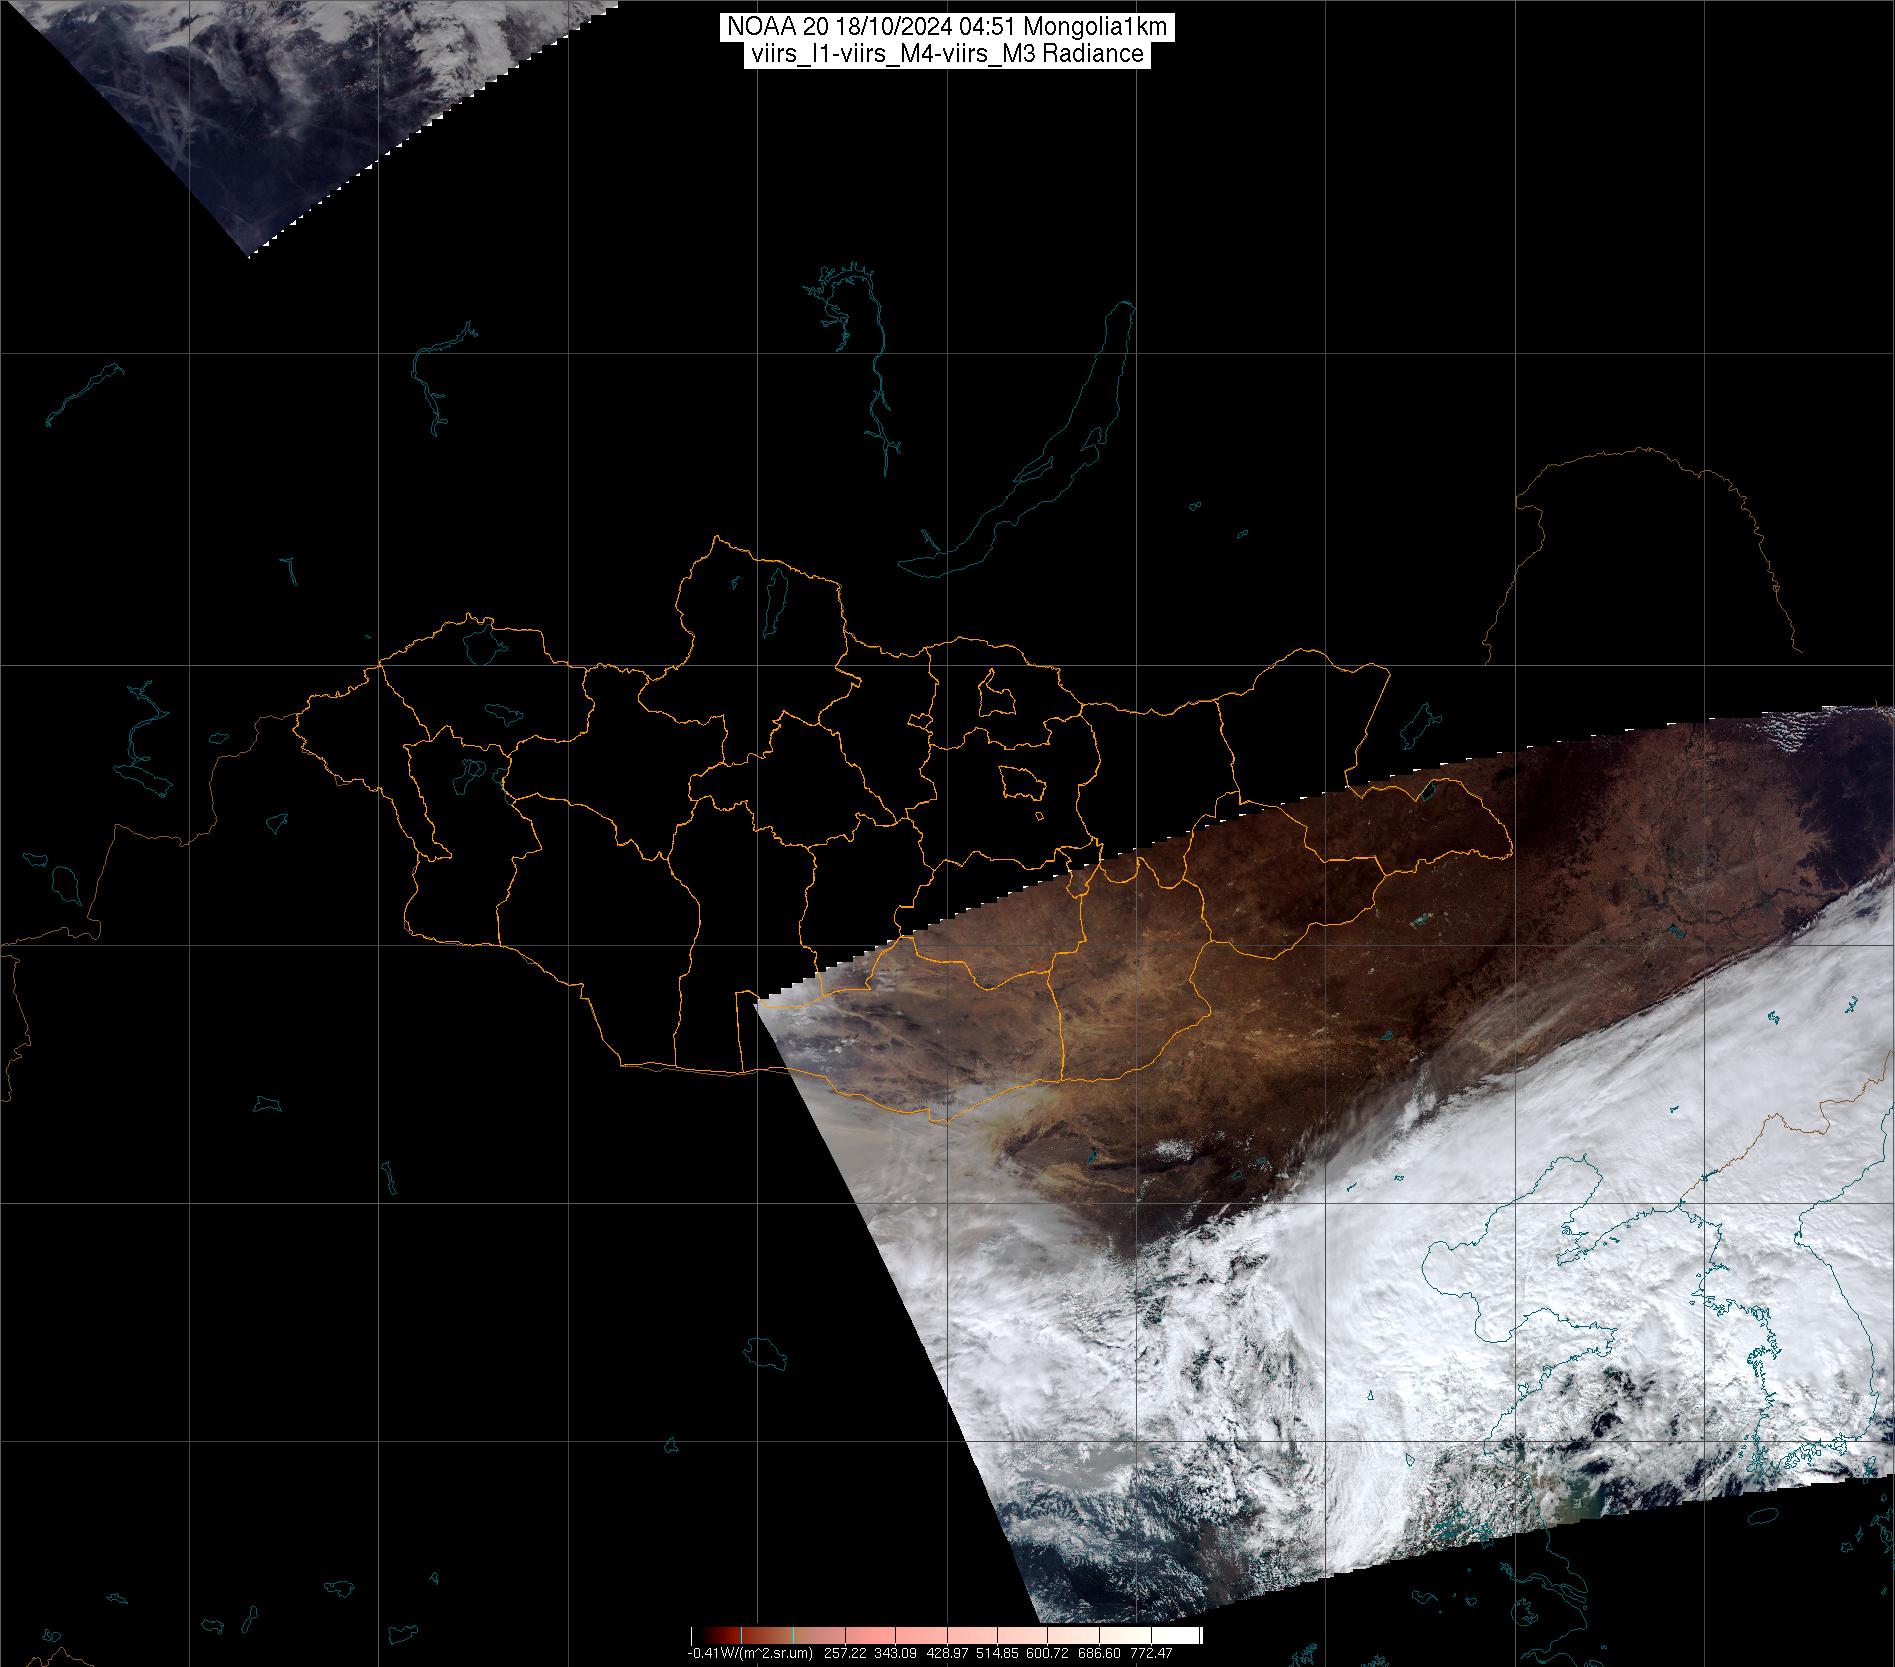This screenshot has height=1667, width=1895.
Task: Click the 772.47 scale value
Action: pos(1151,1653)
